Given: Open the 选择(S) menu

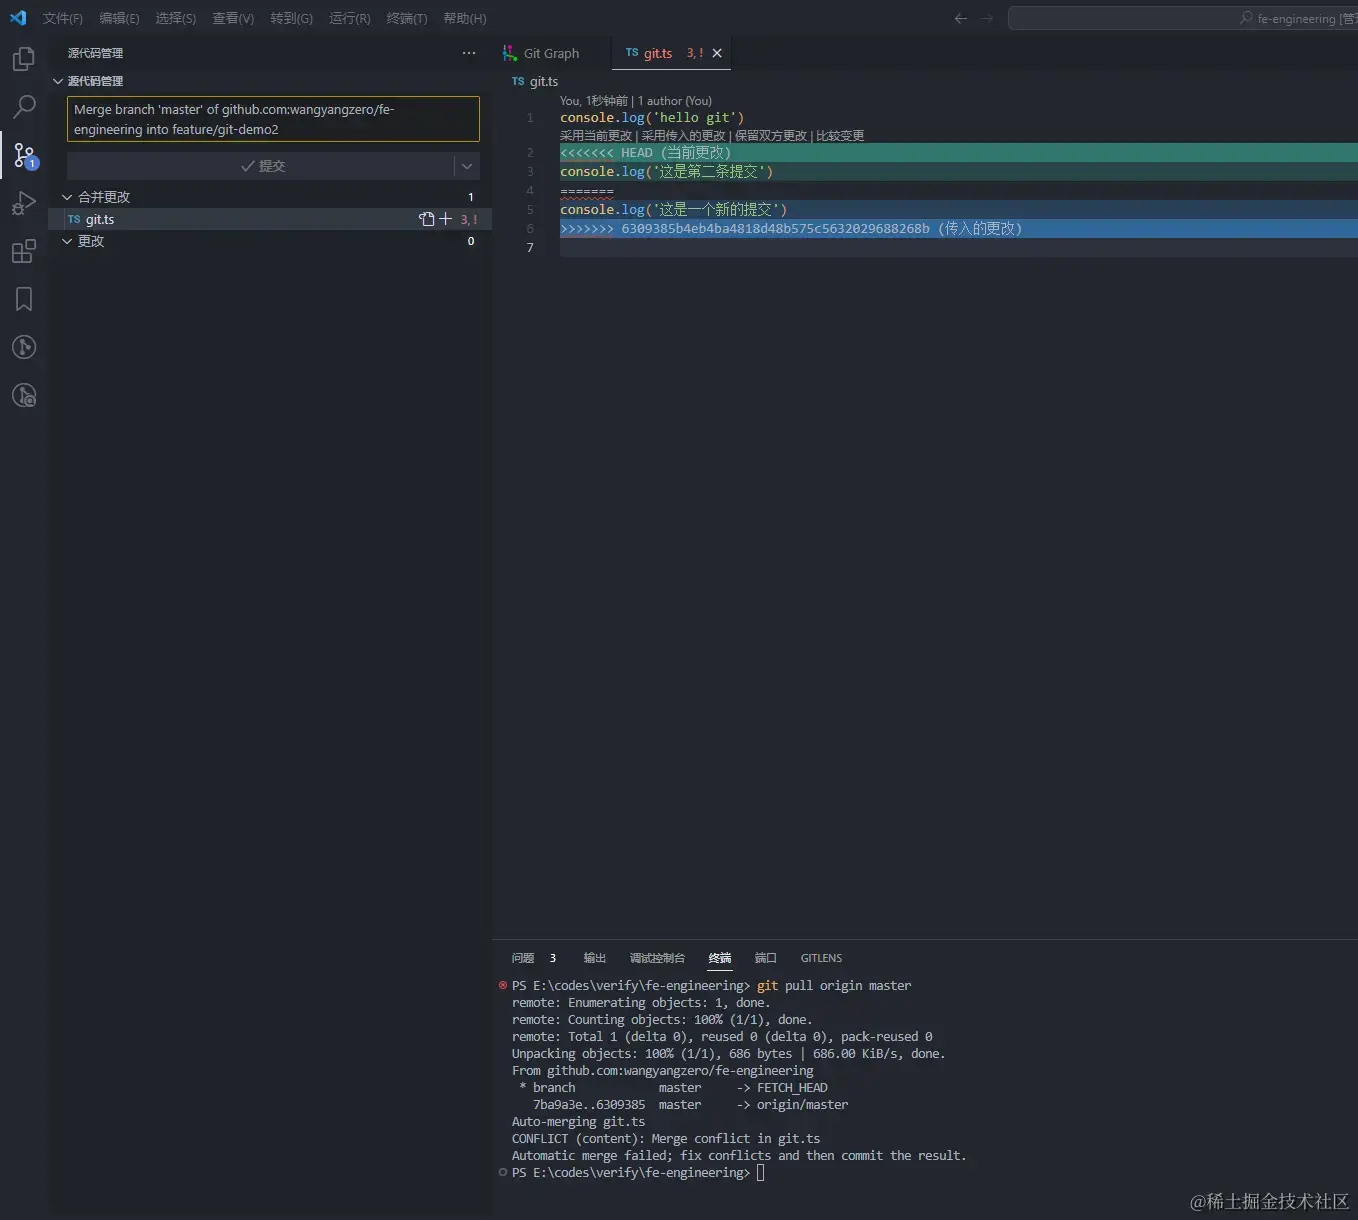Looking at the screenshot, I should coord(176,18).
